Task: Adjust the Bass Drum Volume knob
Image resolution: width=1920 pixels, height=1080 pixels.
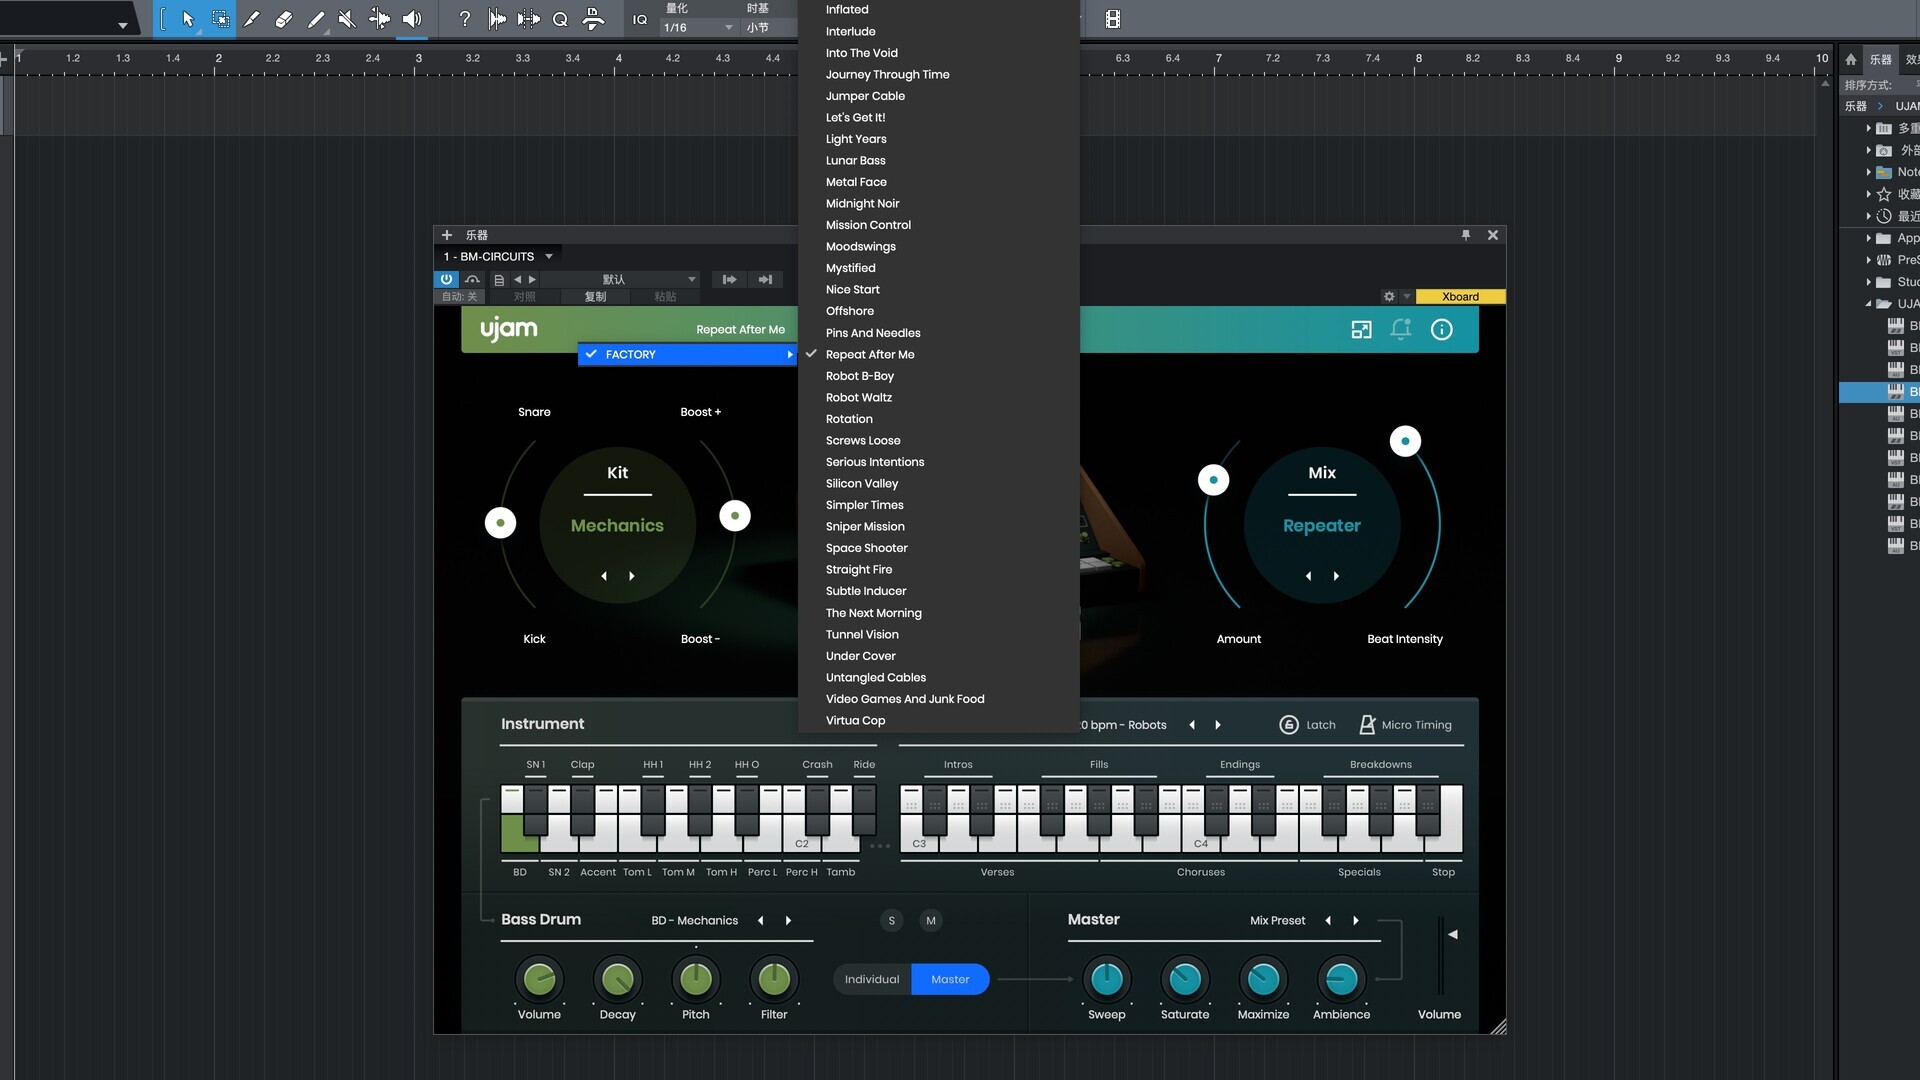Action: pyautogui.click(x=539, y=980)
